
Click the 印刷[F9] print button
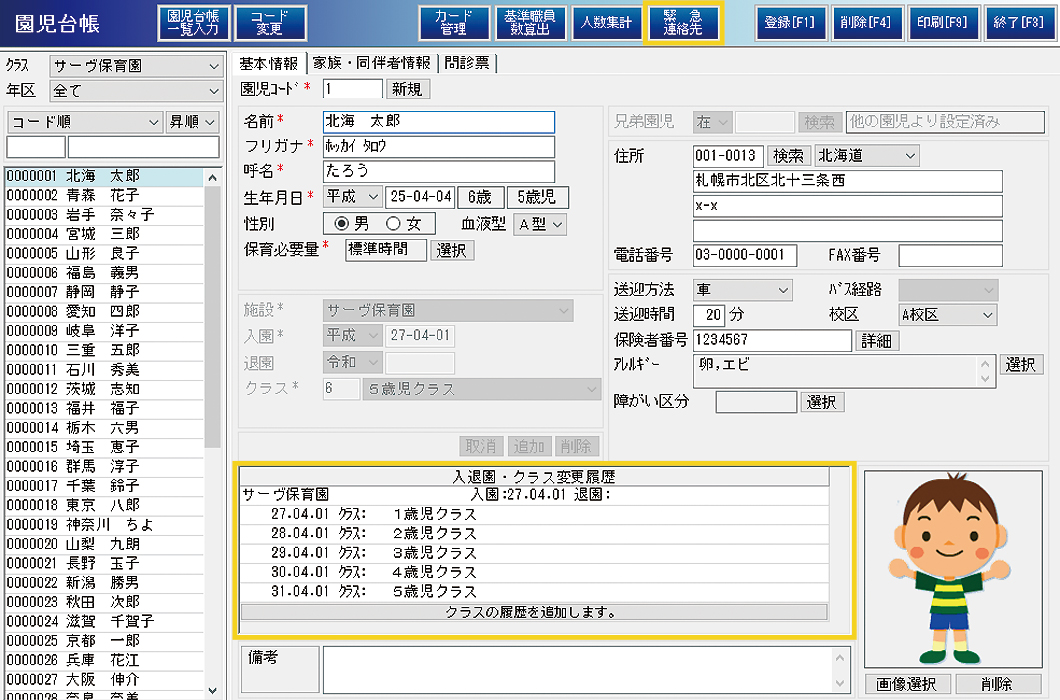point(942,22)
